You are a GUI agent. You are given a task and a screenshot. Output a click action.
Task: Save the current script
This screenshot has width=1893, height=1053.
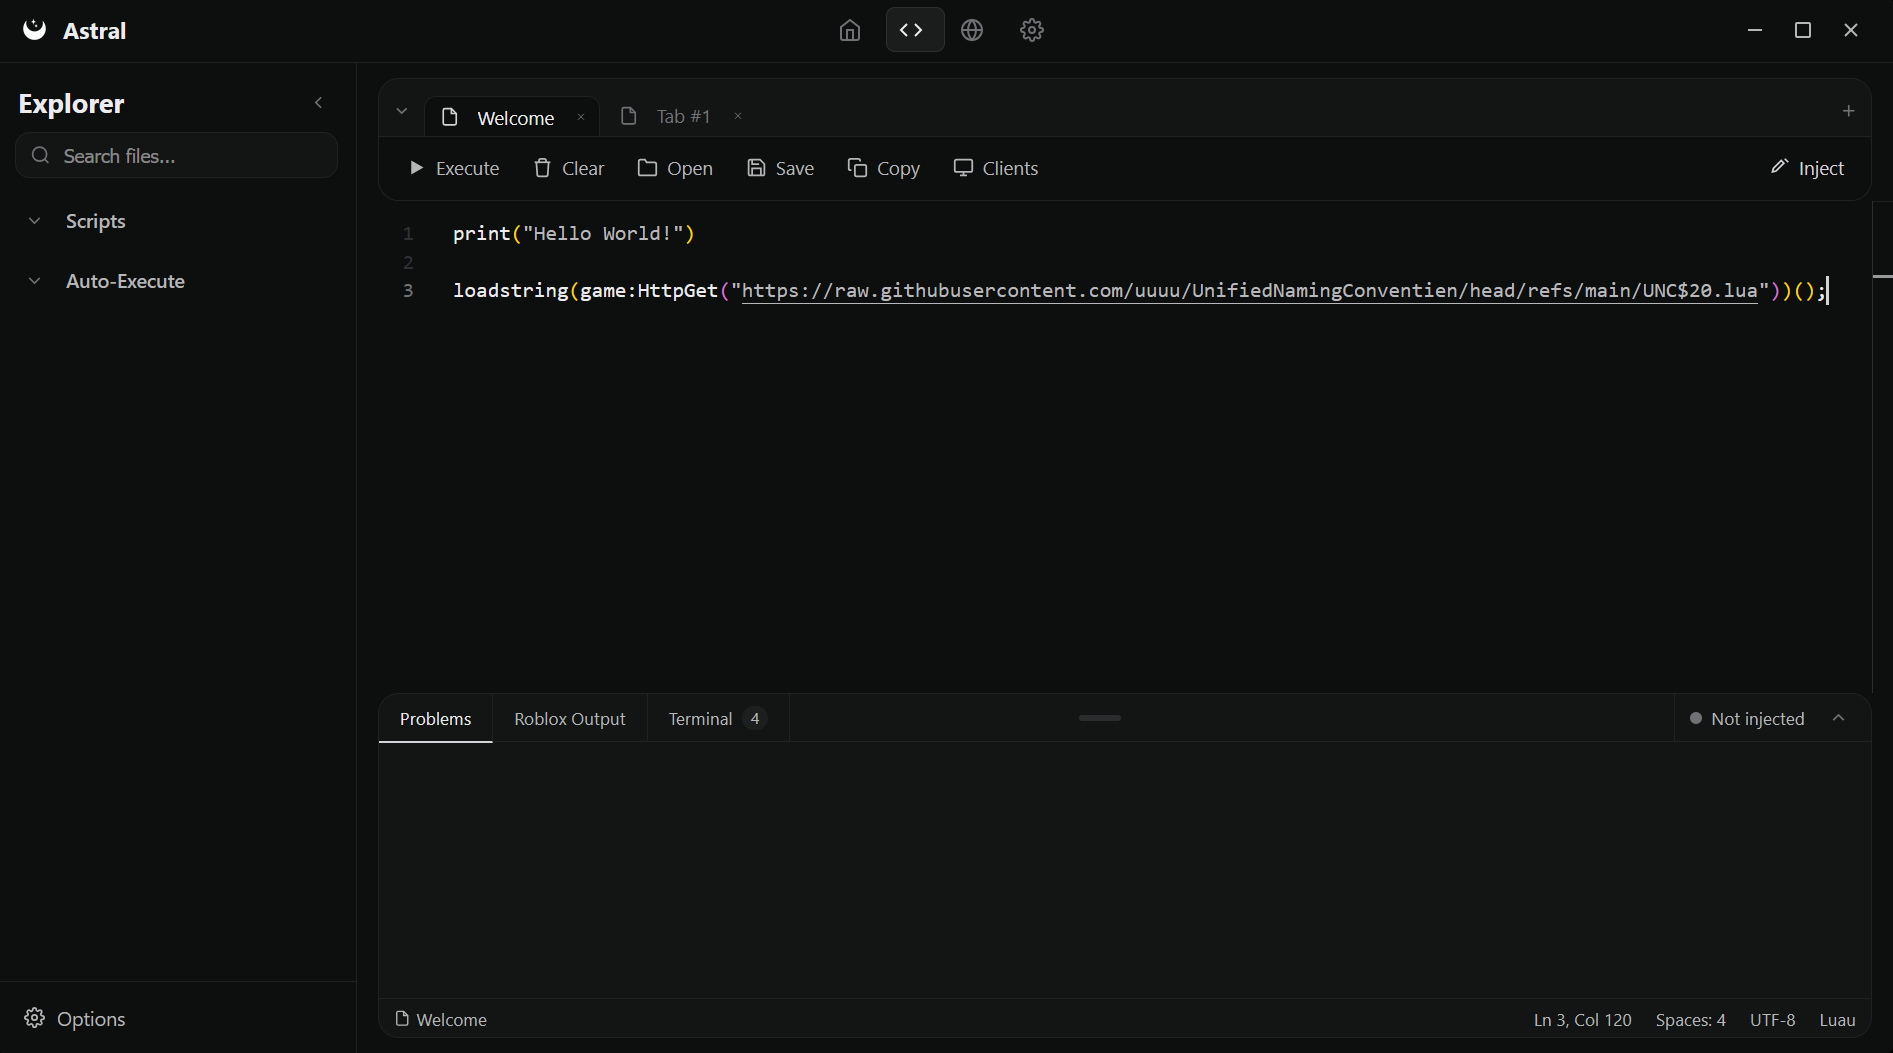[780, 168]
